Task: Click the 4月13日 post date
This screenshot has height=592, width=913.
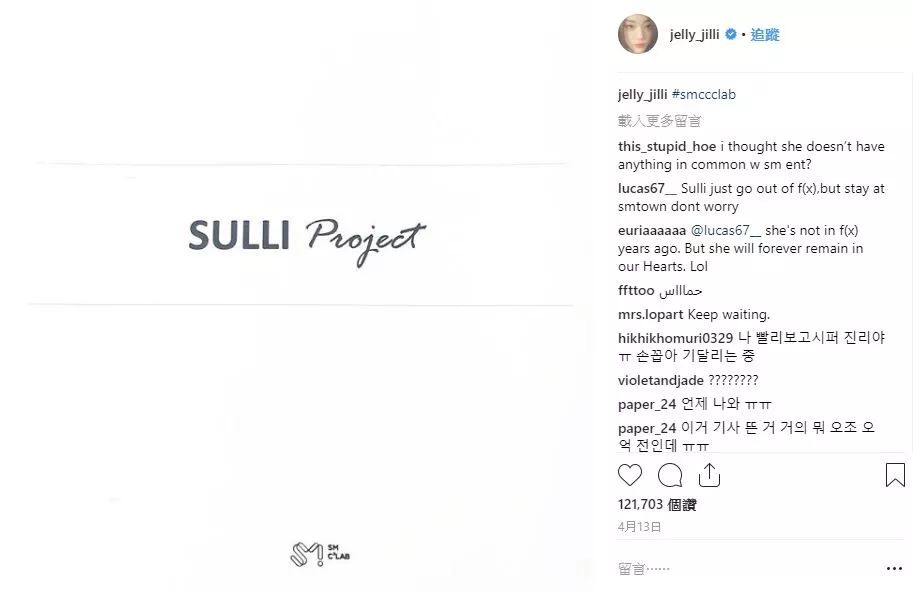Action: (x=639, y=527)
